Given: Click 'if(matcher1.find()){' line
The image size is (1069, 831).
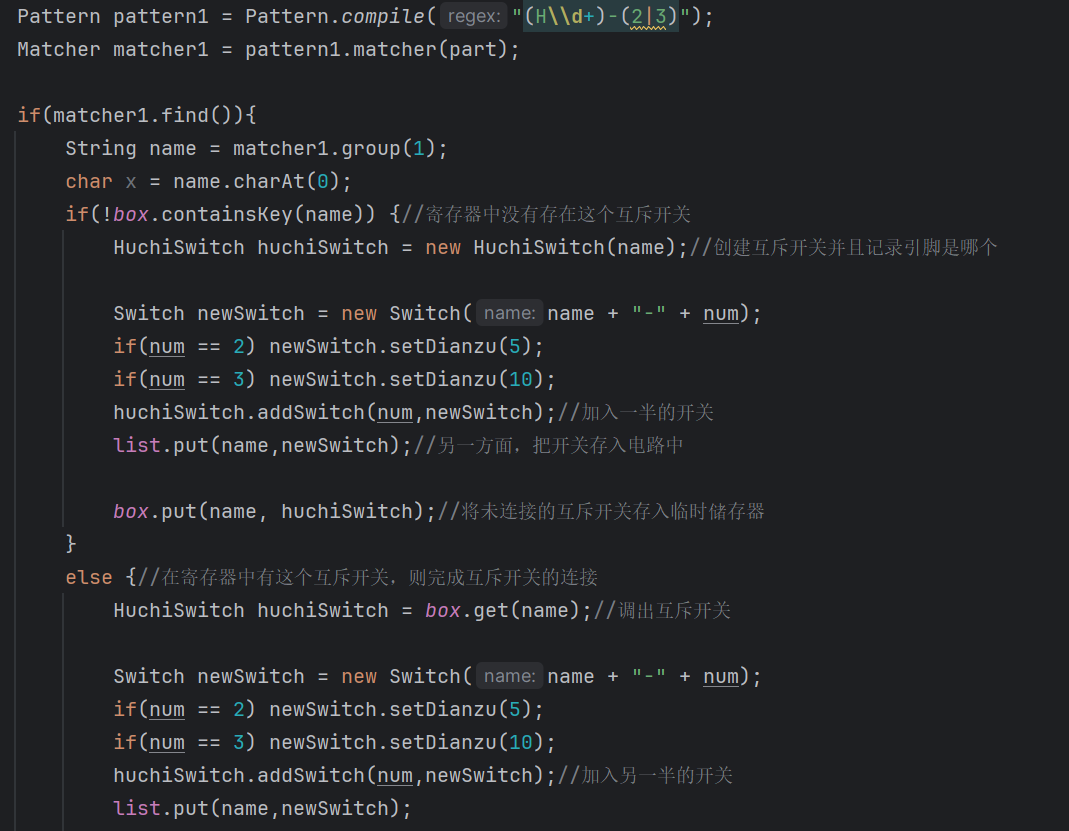Looking at the screenshot, I should coord(137,115).
